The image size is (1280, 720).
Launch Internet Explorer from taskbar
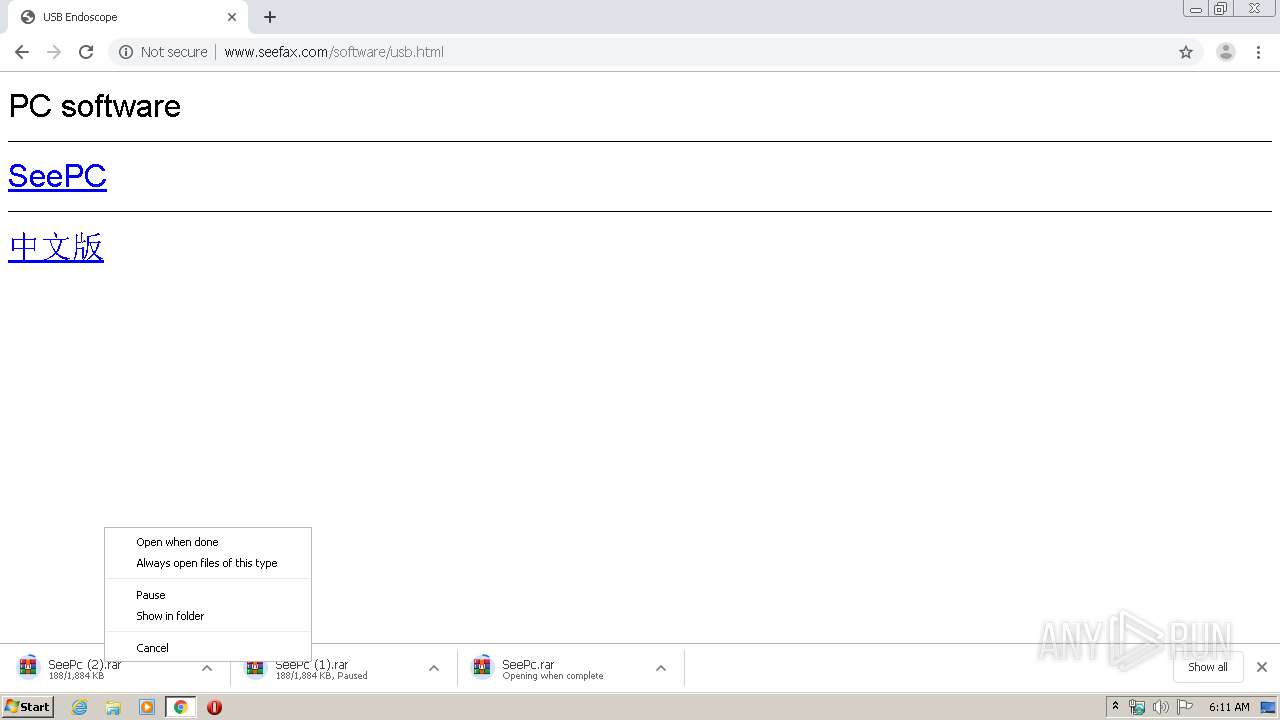79,707
